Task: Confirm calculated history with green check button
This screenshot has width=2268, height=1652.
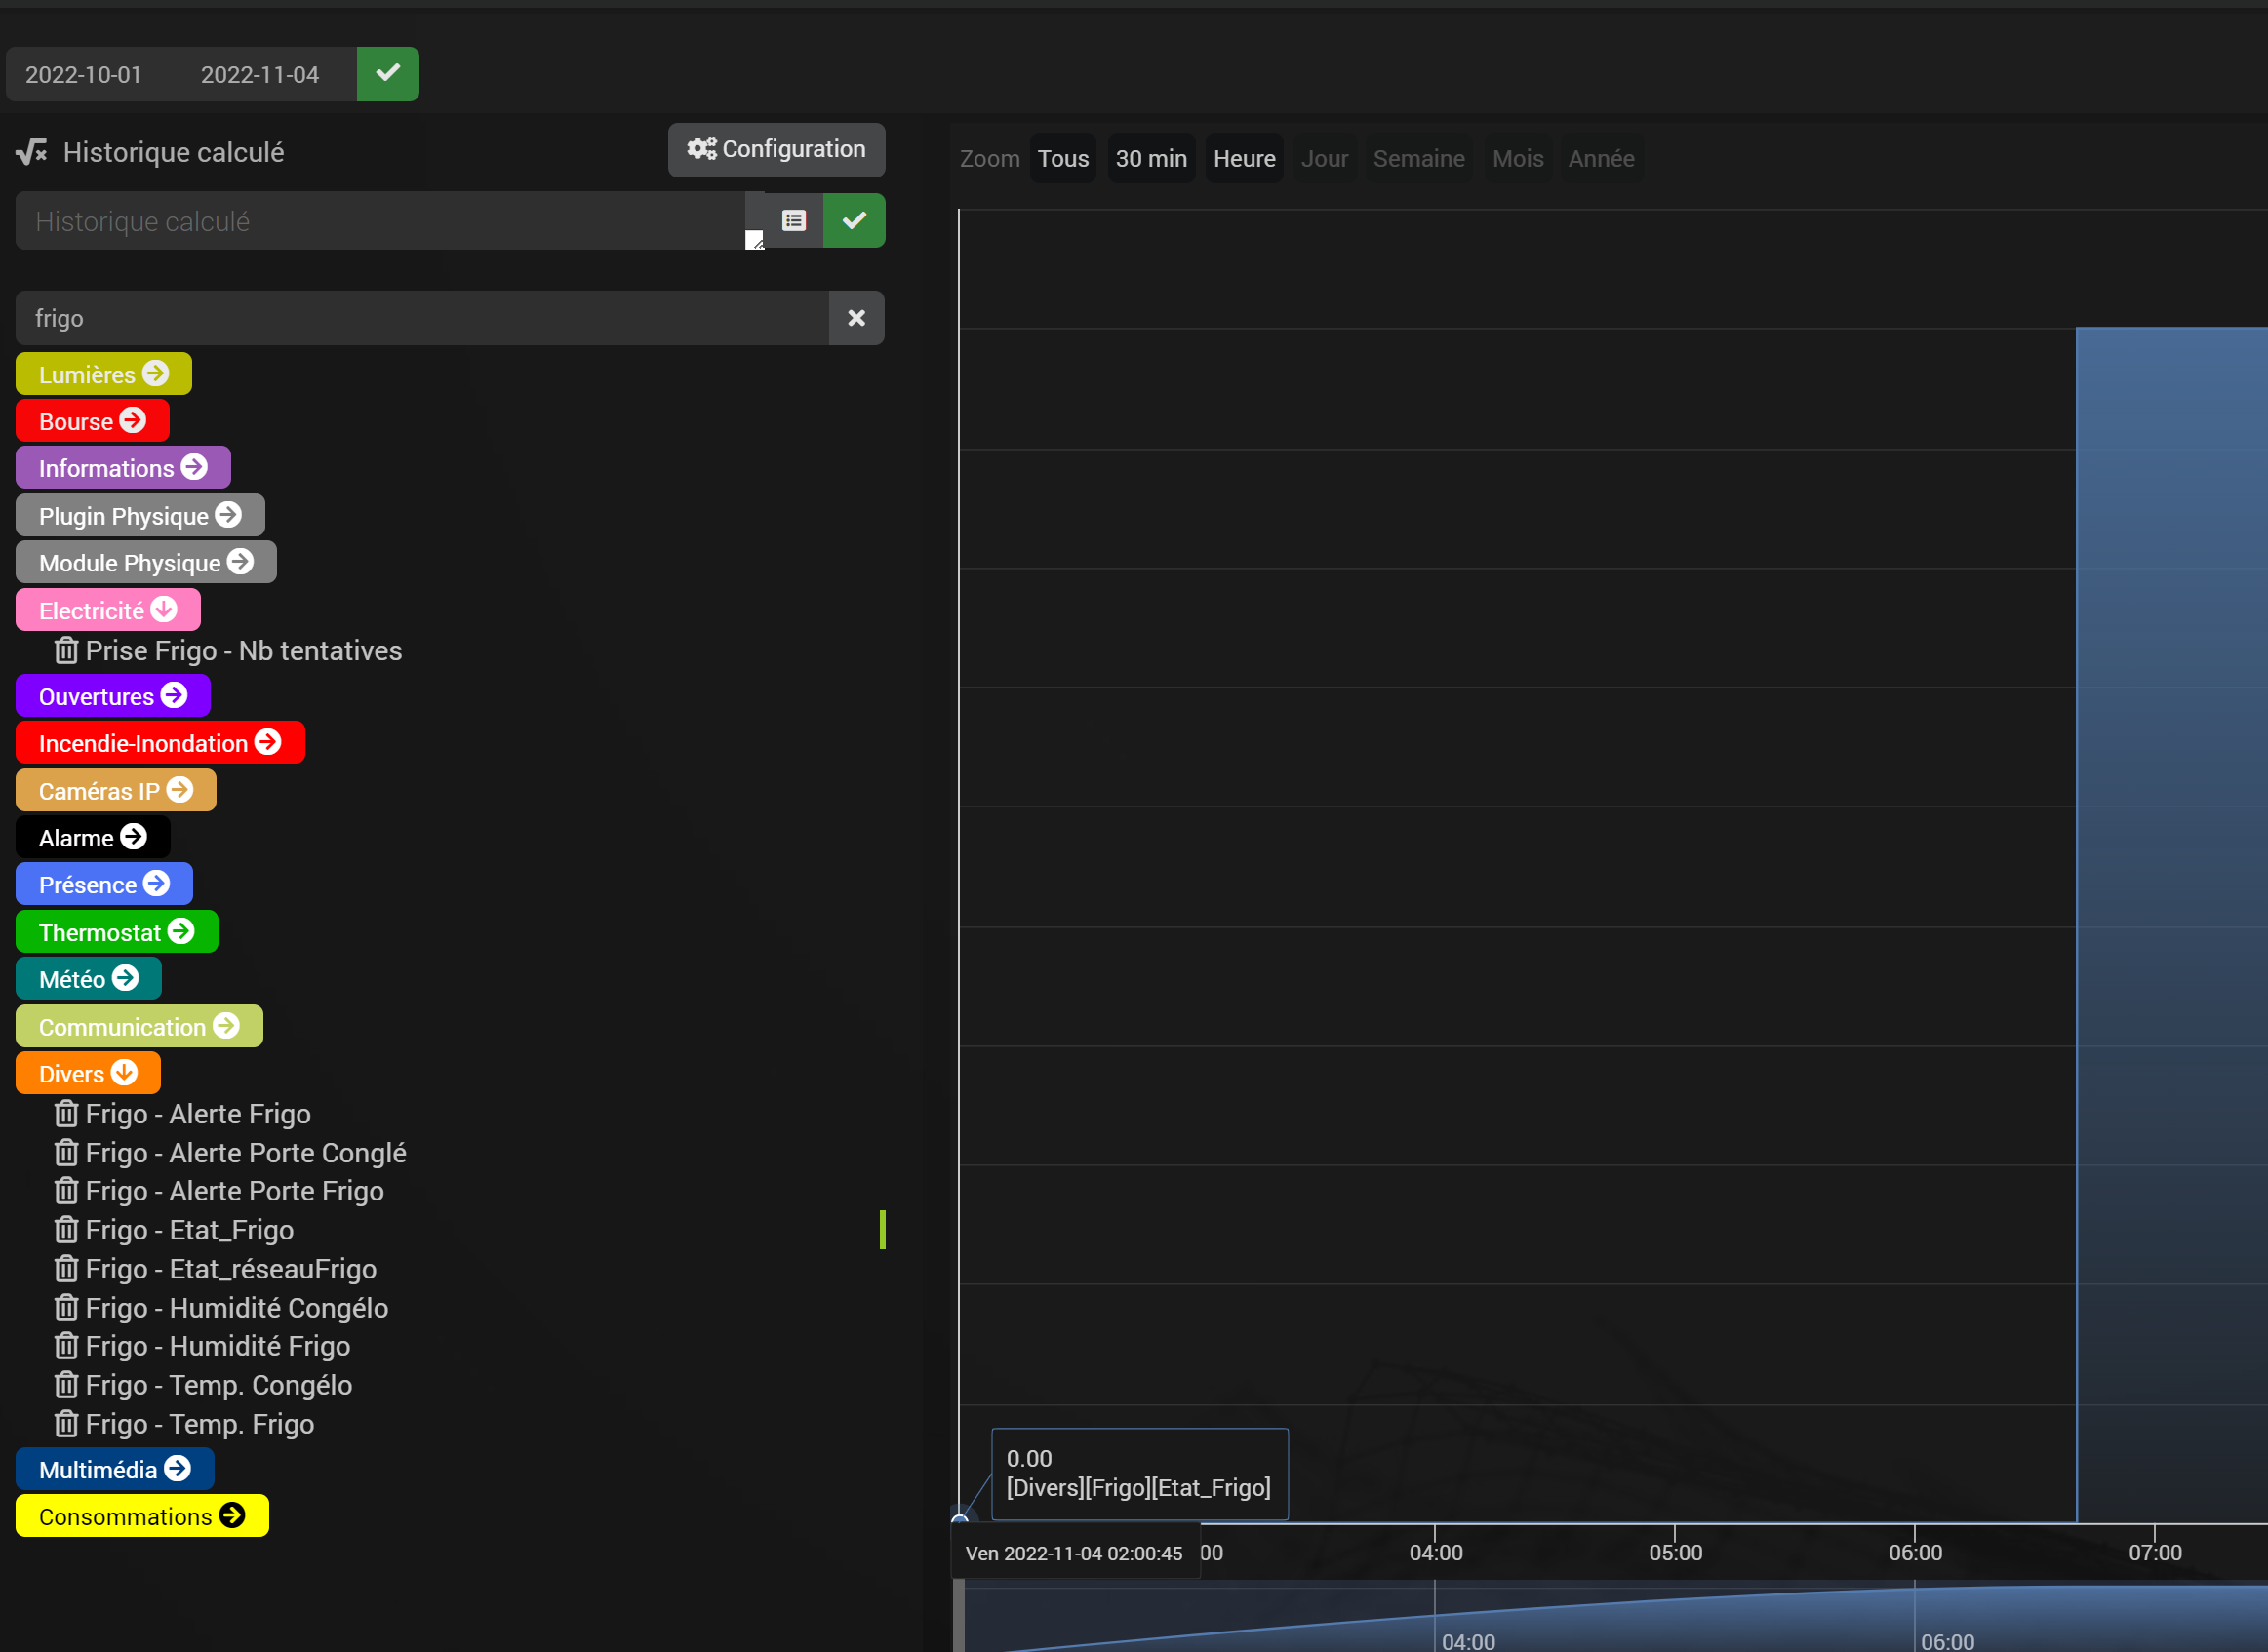Action: [x=854, y=220]
